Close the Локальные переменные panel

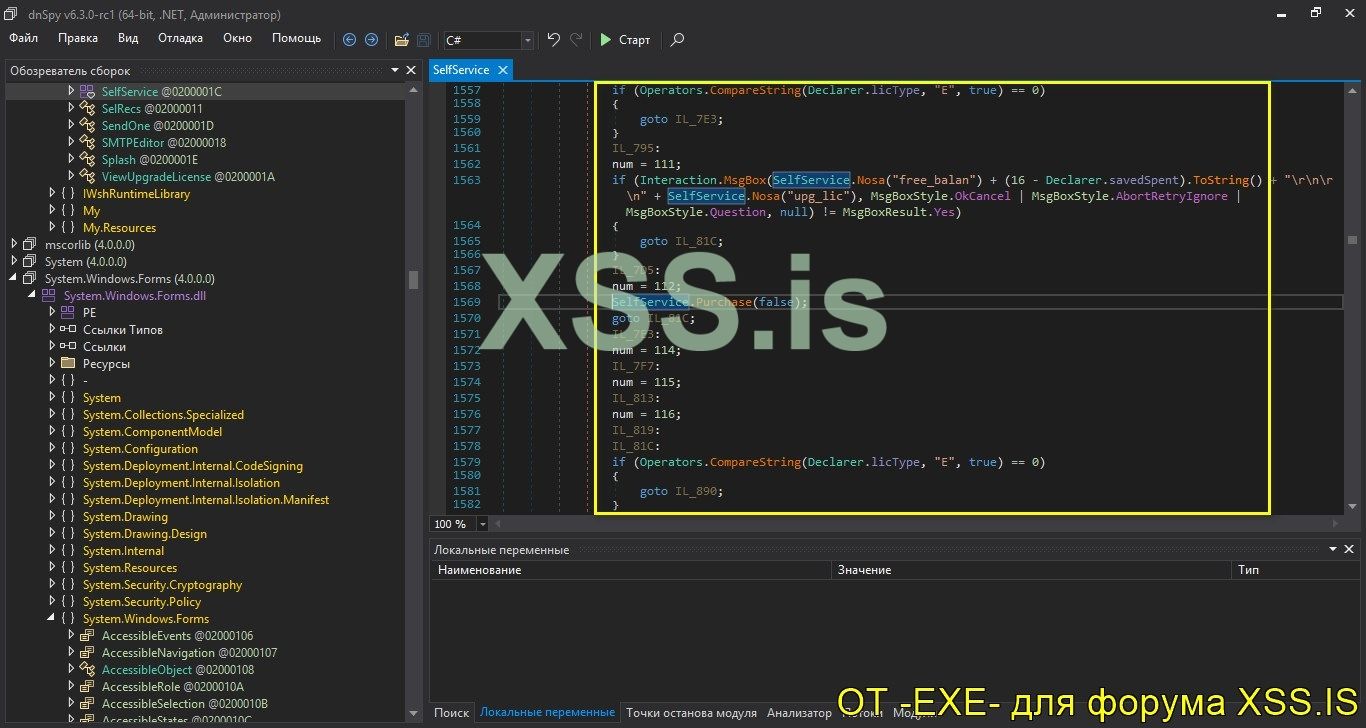coord(1349,549)
